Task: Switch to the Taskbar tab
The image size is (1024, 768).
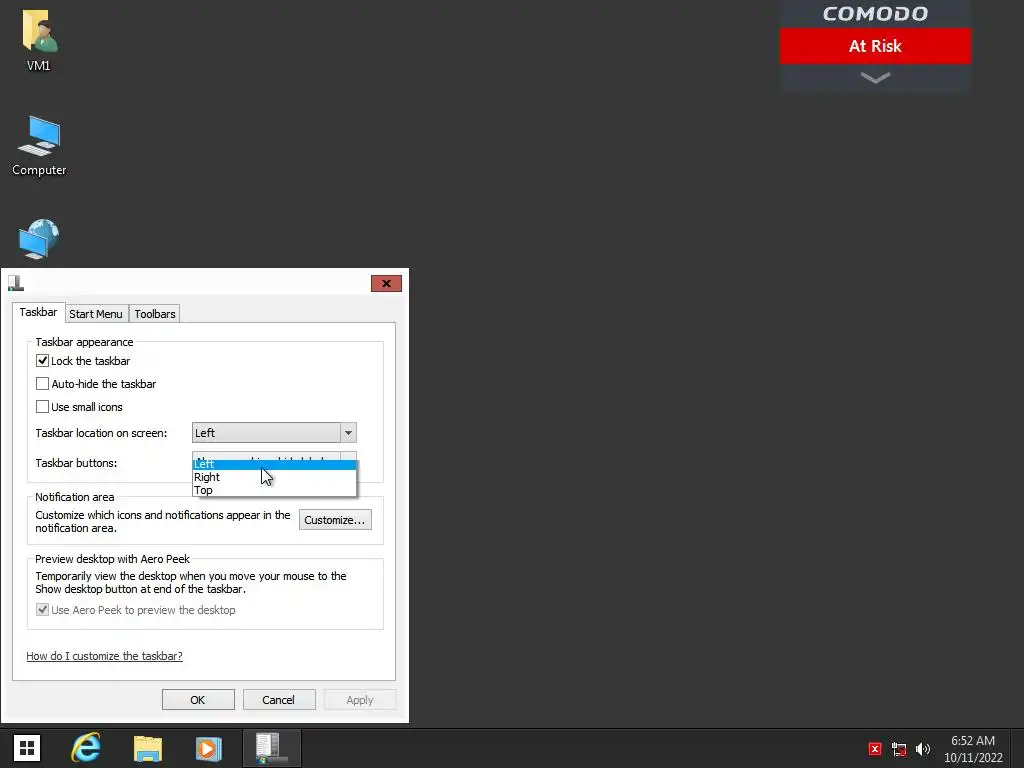Action: pos(39,312)
